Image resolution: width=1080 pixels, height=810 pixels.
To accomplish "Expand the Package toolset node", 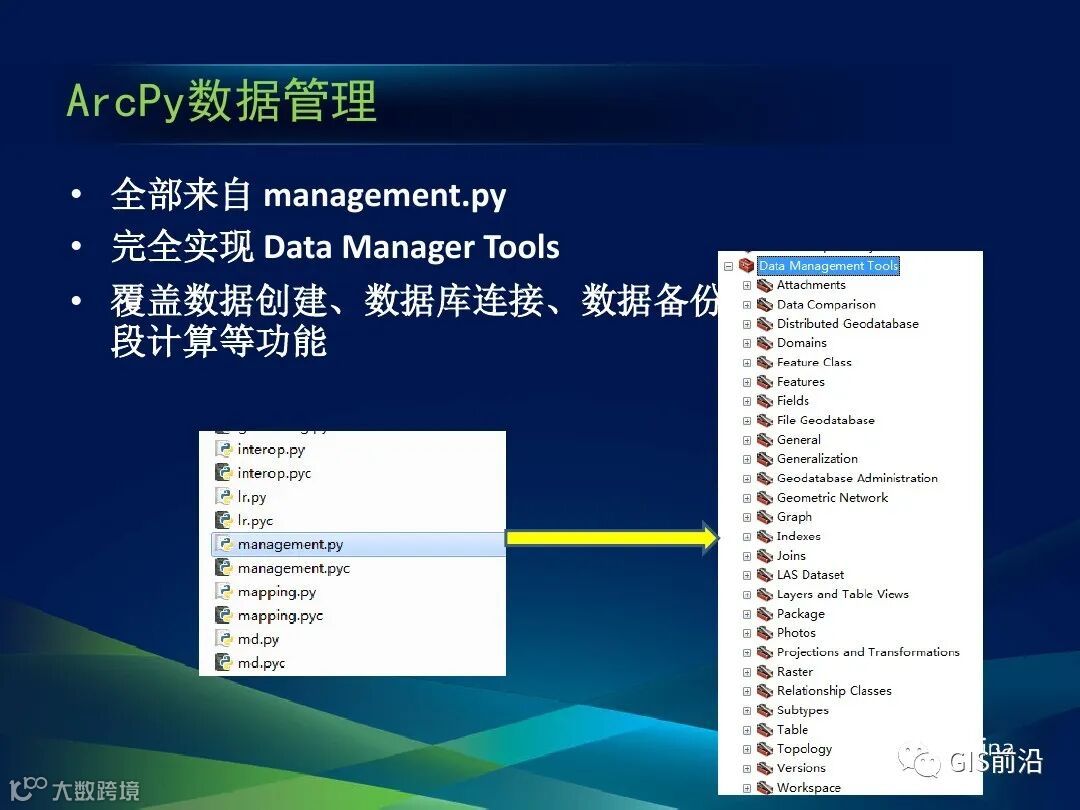I will point(747,614).
